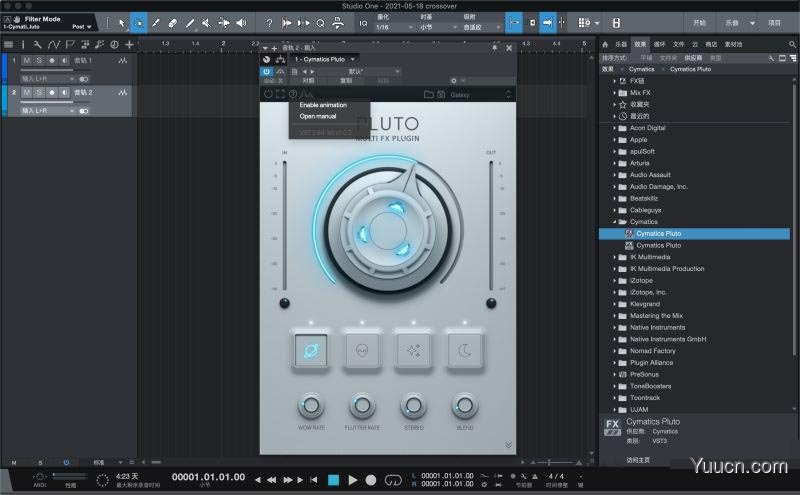This screenshot has height=495, width=800.
Task: Open track 1 input L+R dropdown
Action: click(x=47, y=79)
